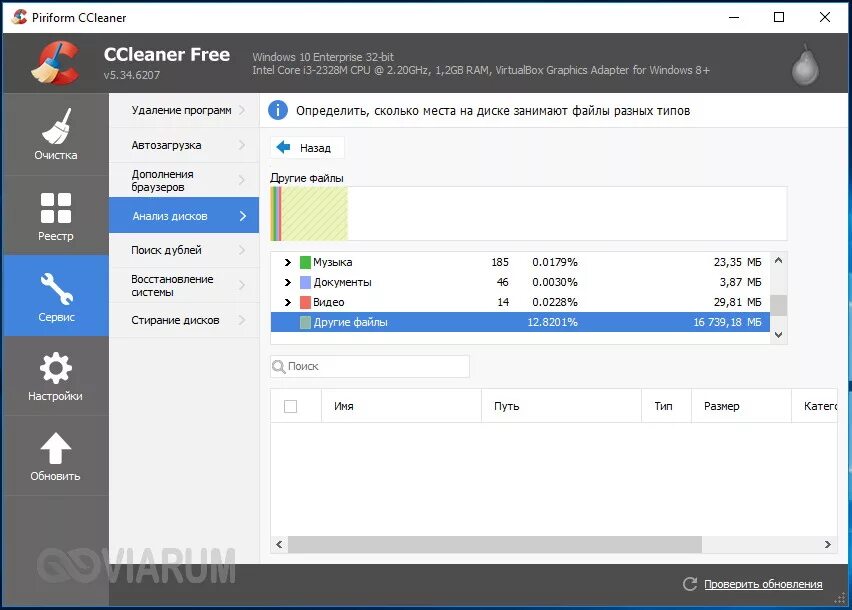Click the Музыка category label
Image resolution: width=852 pixels, height=610 pixels.
333,262
